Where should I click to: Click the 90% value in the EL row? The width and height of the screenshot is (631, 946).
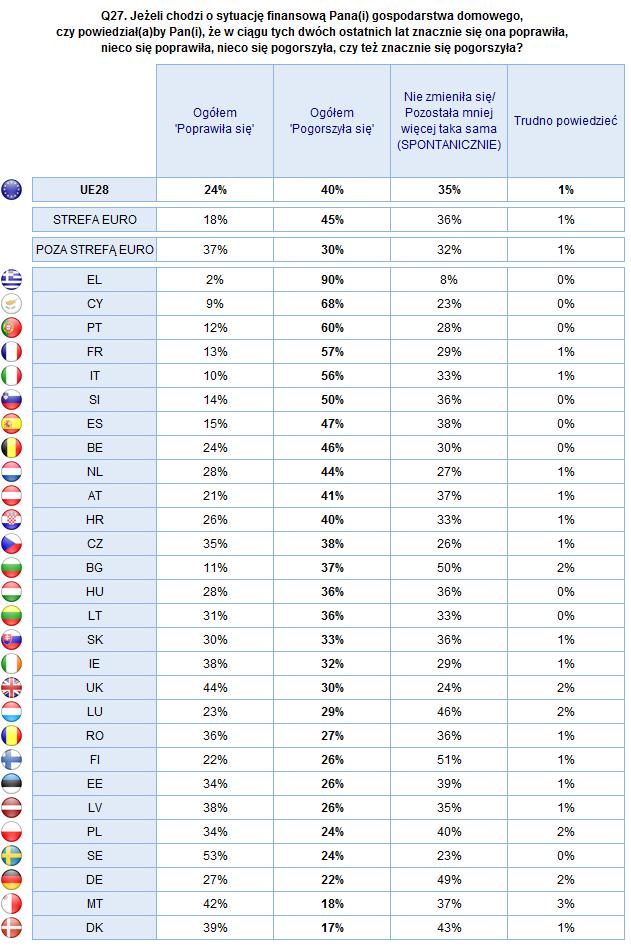pyautogui.click(x=332, y=280)
